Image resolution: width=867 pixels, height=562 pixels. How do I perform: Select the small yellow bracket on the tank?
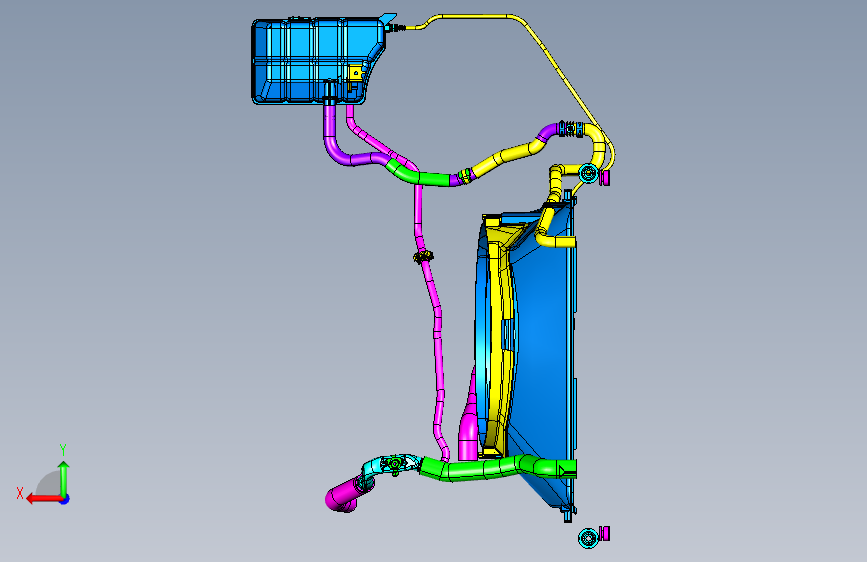356,73
